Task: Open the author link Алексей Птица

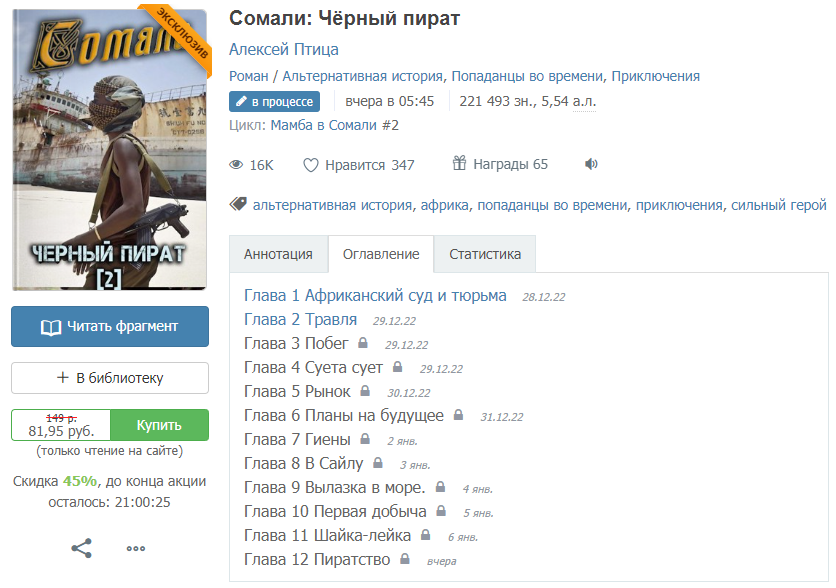Action: tap(284, 50)
